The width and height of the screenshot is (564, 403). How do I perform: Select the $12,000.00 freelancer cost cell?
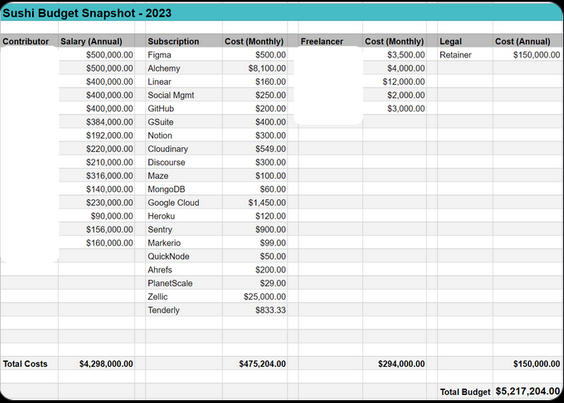click(x=395, y=82)
